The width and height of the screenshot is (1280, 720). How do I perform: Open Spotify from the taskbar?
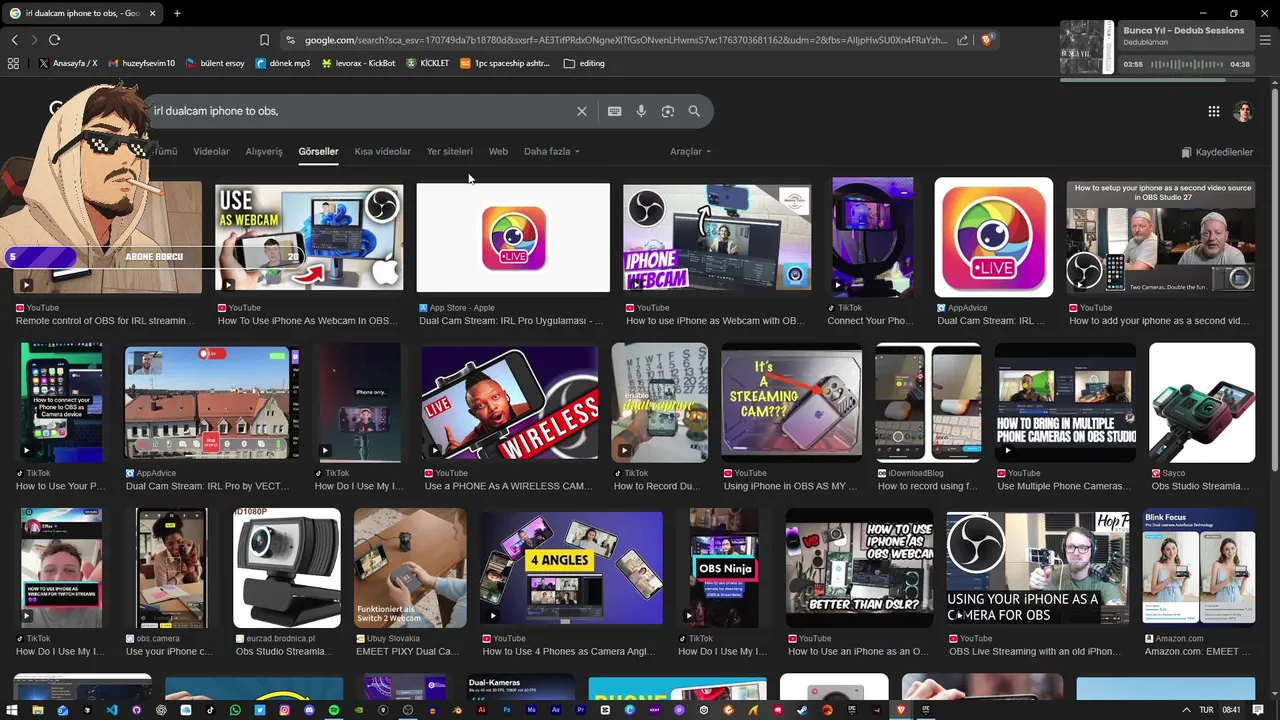333,710
